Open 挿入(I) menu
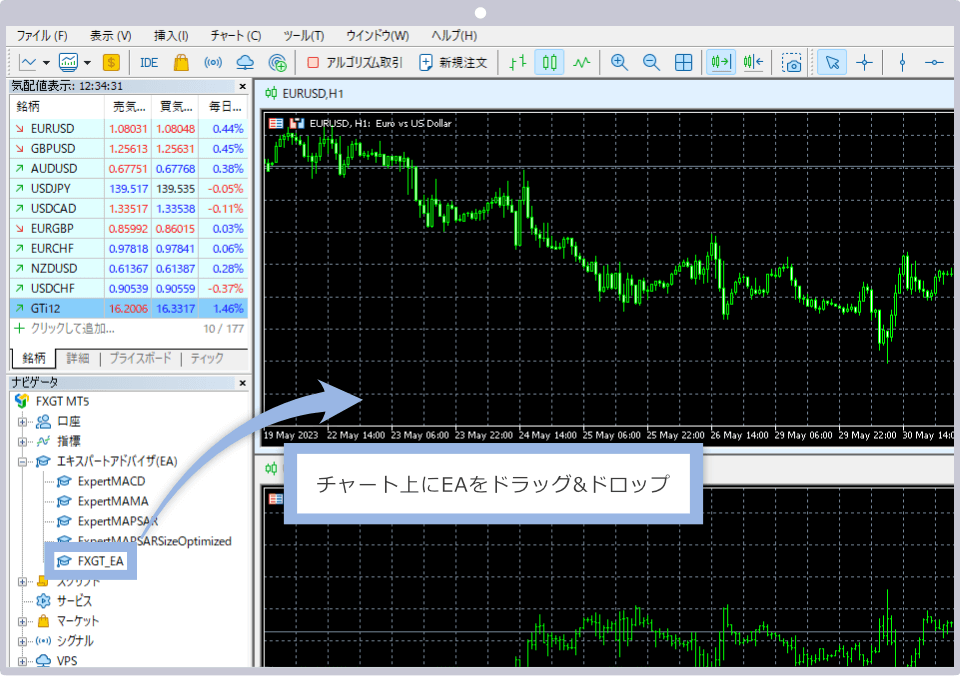The height and width of the screenshot is (676, 960). point(171,36)
